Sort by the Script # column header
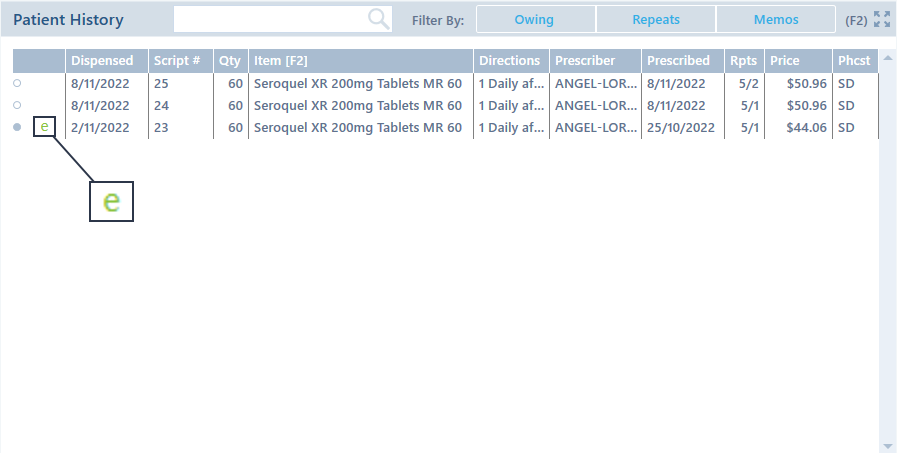Image resolution: width=897 pixels, height=453 pixels. coord(176,61)
